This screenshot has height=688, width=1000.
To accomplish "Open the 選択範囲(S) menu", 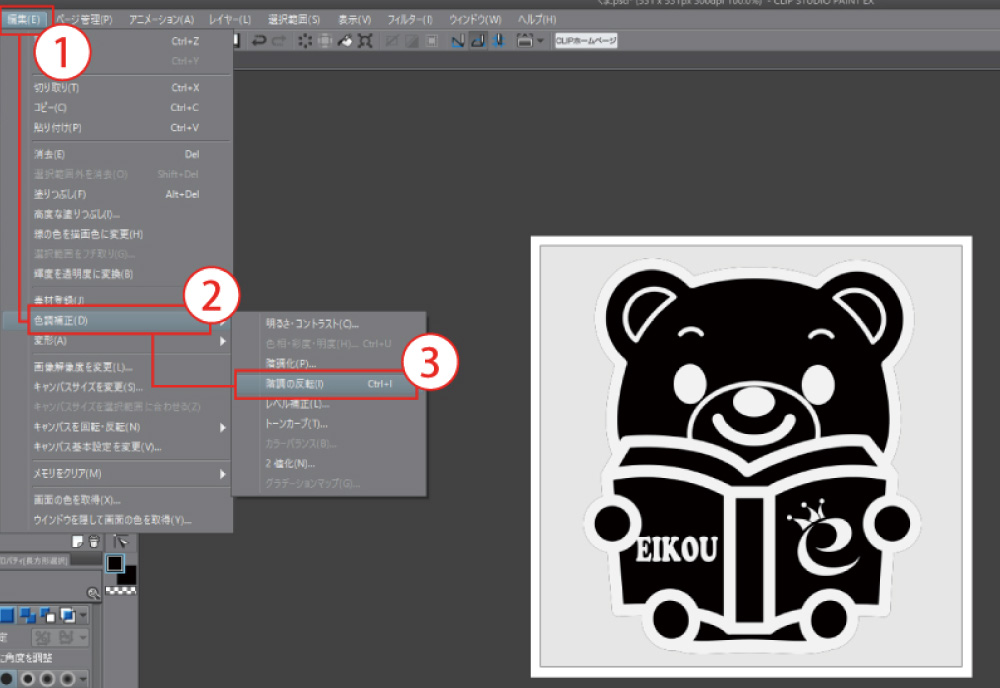I will coord(294,20).
